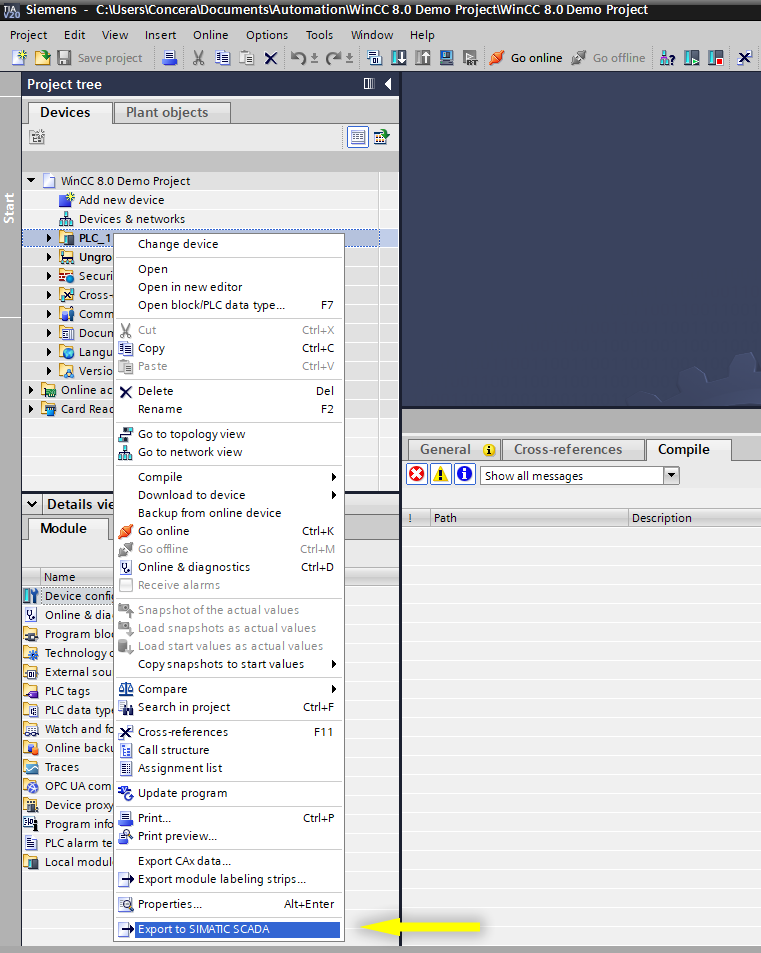Image resolution: width=761 pixels, height=953 pixels.
Task: Select Export to SIMATIC SCADA menu entry
Action: click(x=203, y=929)
